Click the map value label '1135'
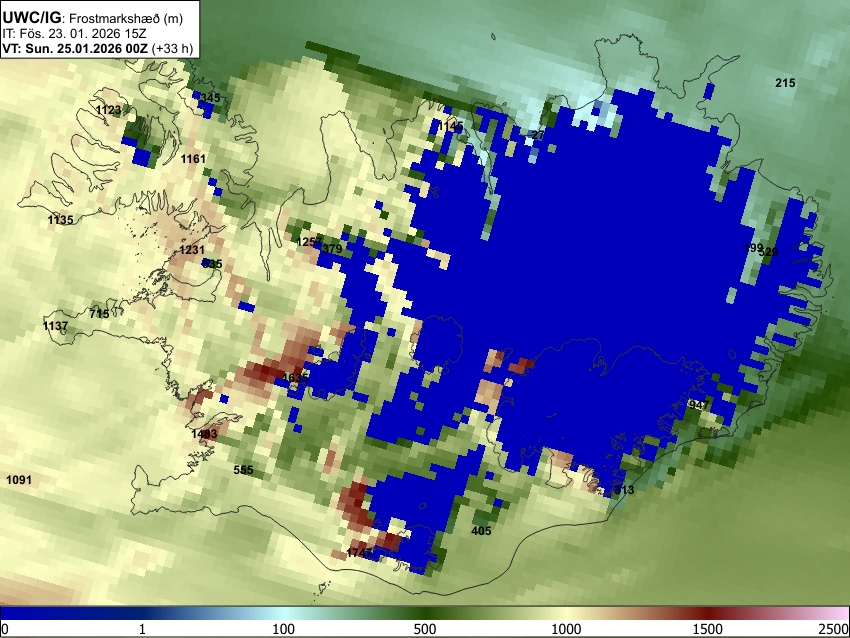Image resolution: width=850 pixels, height=638 pixels. point(60,220)
